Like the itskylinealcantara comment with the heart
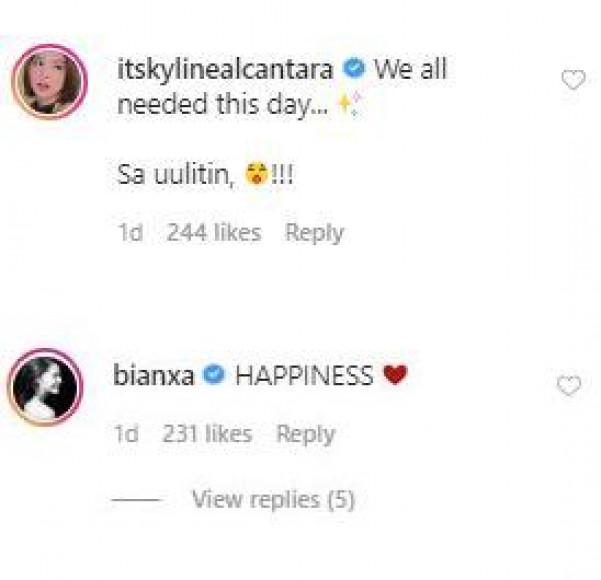The width and height of the screenshot is (601, 580). point(572,81)
